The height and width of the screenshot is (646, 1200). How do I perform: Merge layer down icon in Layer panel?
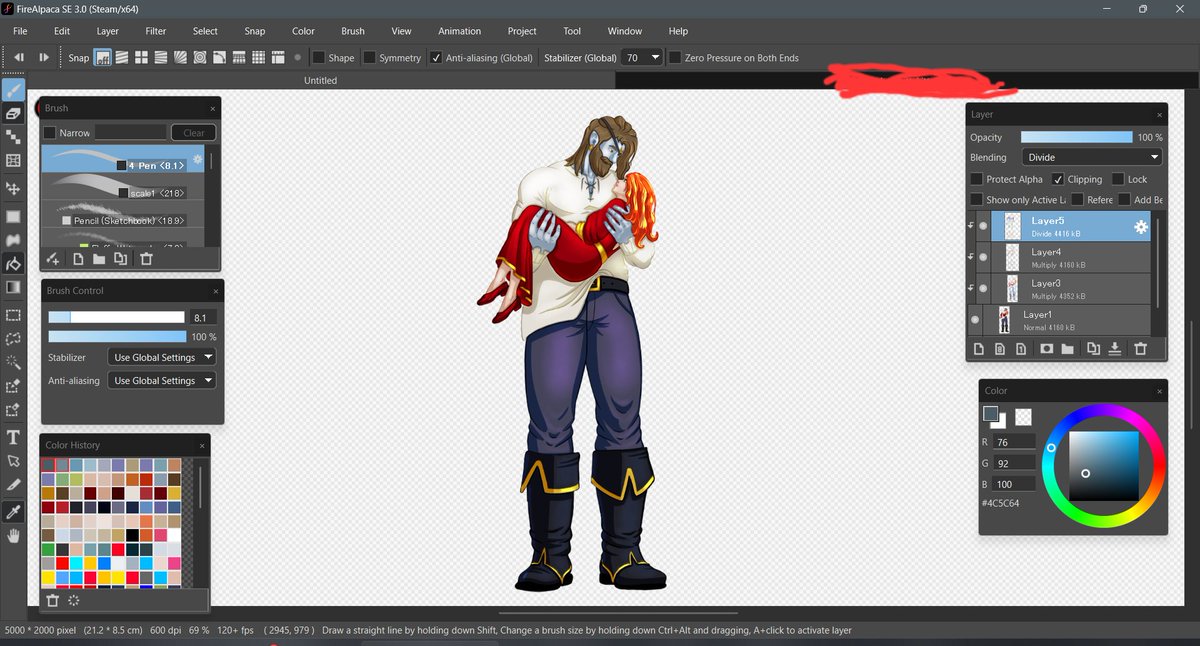point(1115,349)
